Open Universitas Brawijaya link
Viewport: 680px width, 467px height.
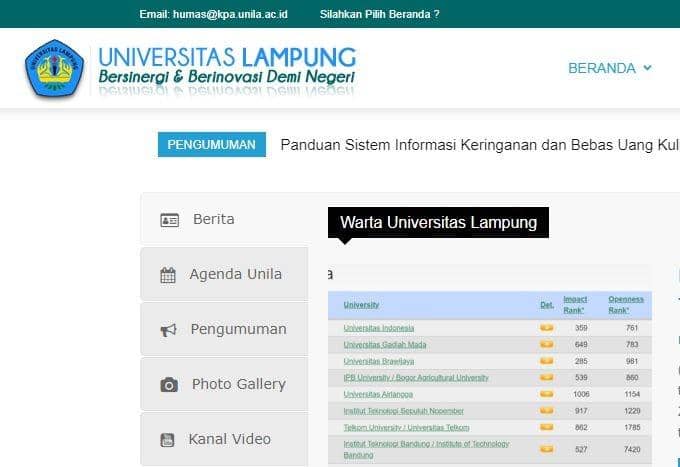click(379, 361)
